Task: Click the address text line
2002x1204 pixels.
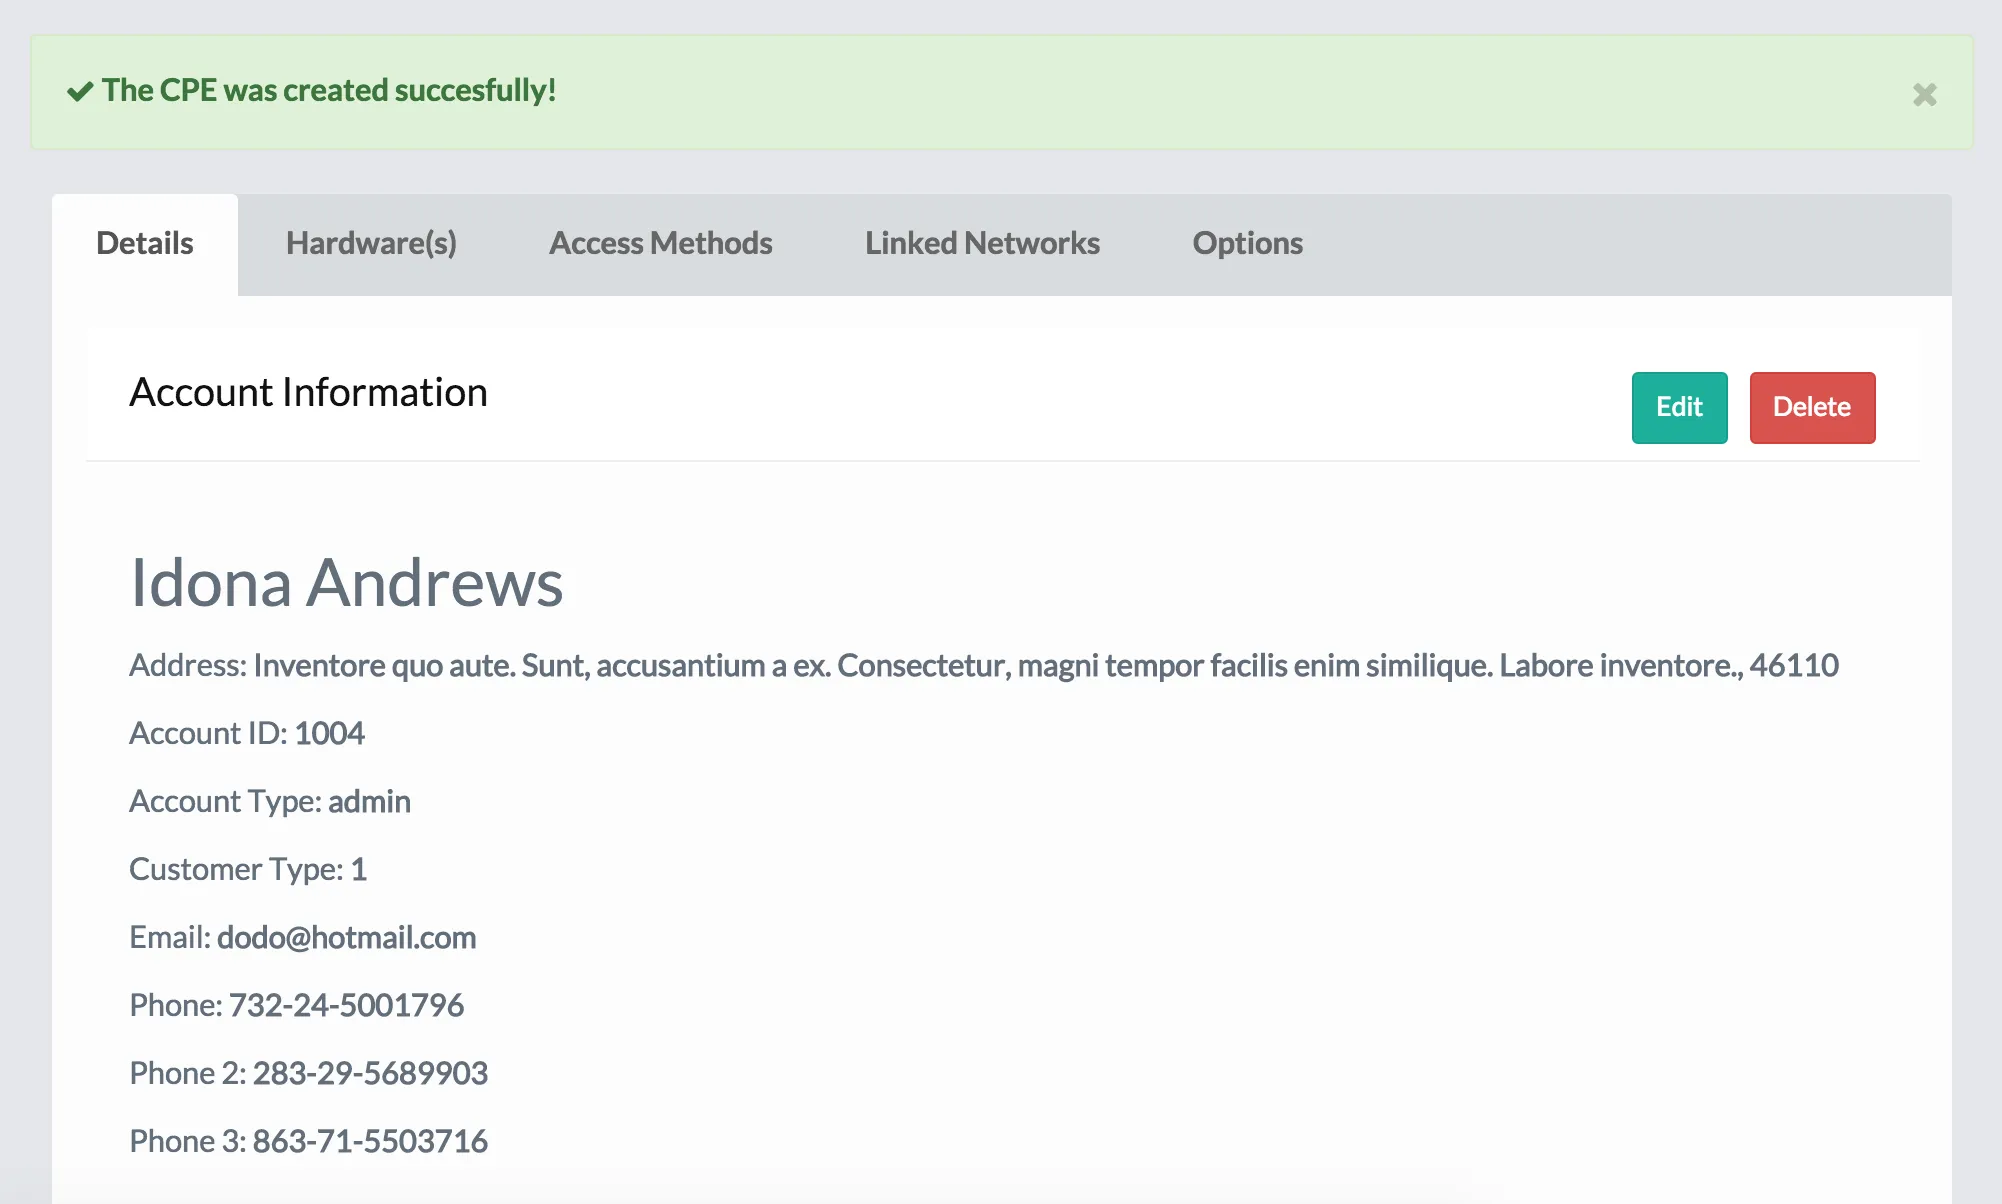Action: click(x=983, y=665)
